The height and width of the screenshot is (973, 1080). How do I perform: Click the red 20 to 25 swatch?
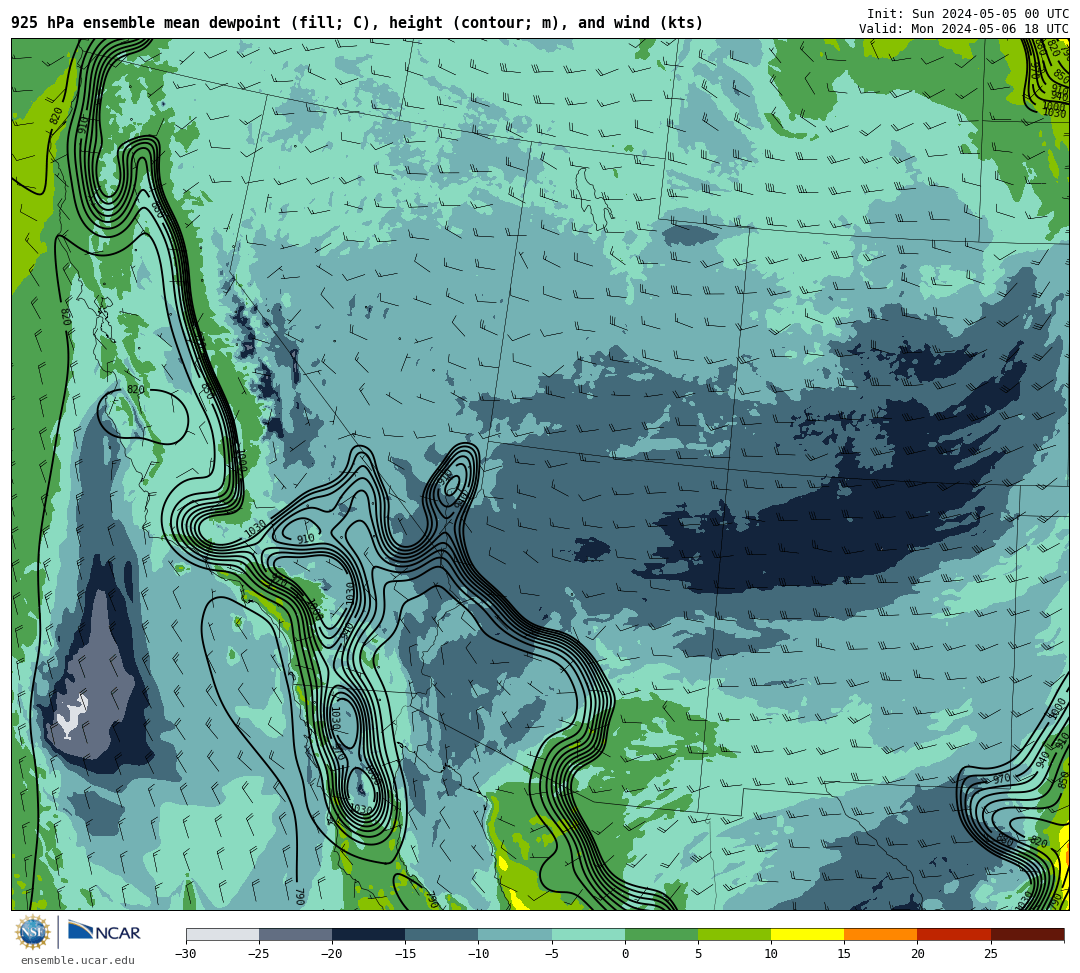954,934
